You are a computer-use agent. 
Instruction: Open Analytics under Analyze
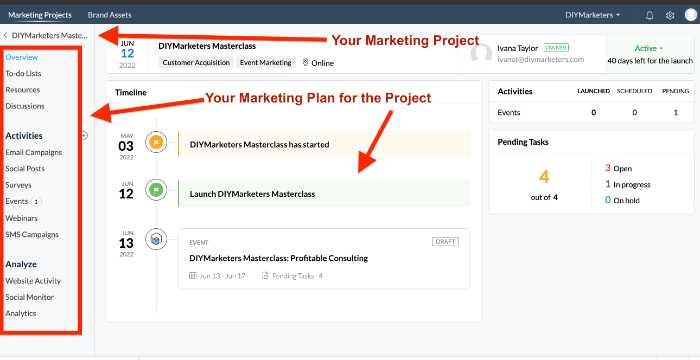21,313
